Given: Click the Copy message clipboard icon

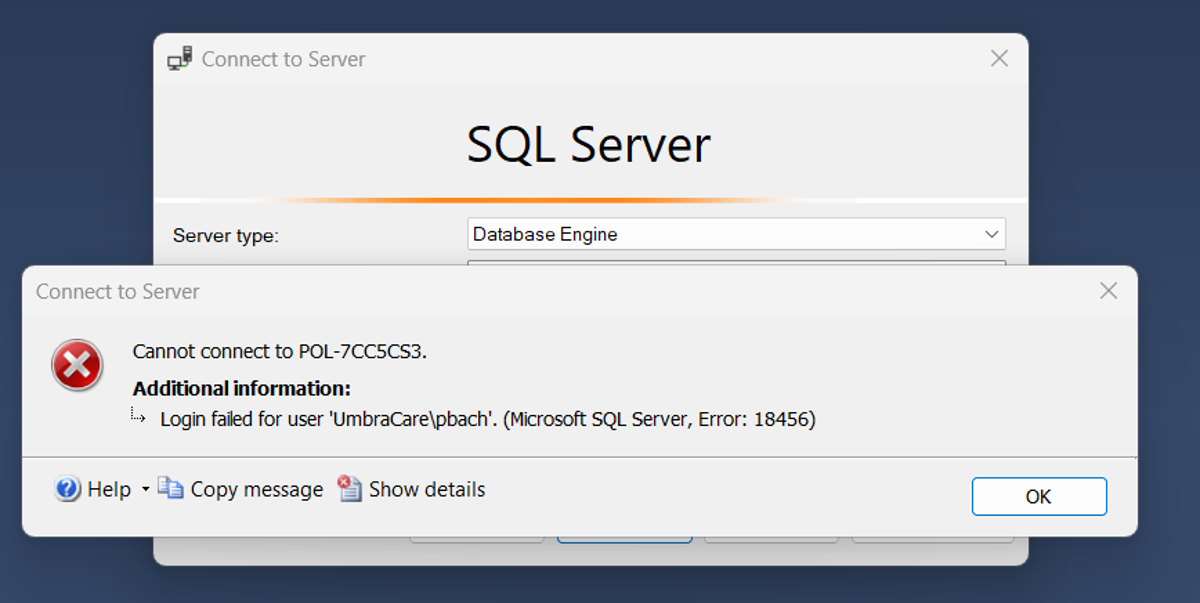Looking at the screenshot, I should (170, 489).
